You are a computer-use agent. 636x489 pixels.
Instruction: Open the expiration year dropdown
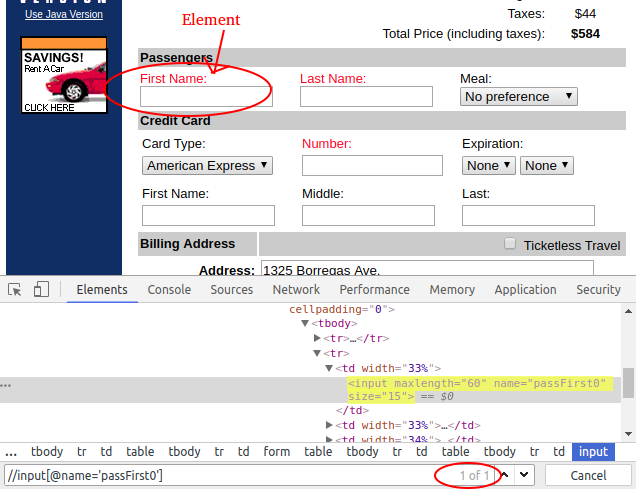(547, 165)
